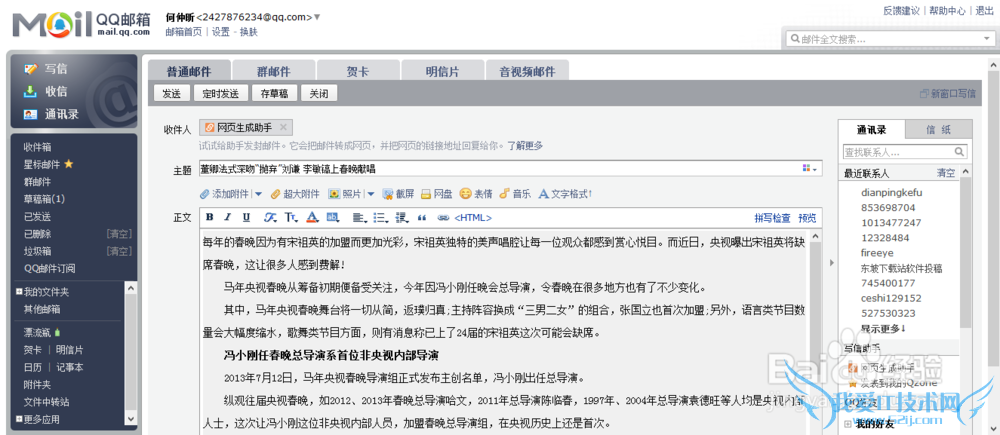Click 显示更多 to show more contacts
The image size is (1000, 435).
point(883,328)
